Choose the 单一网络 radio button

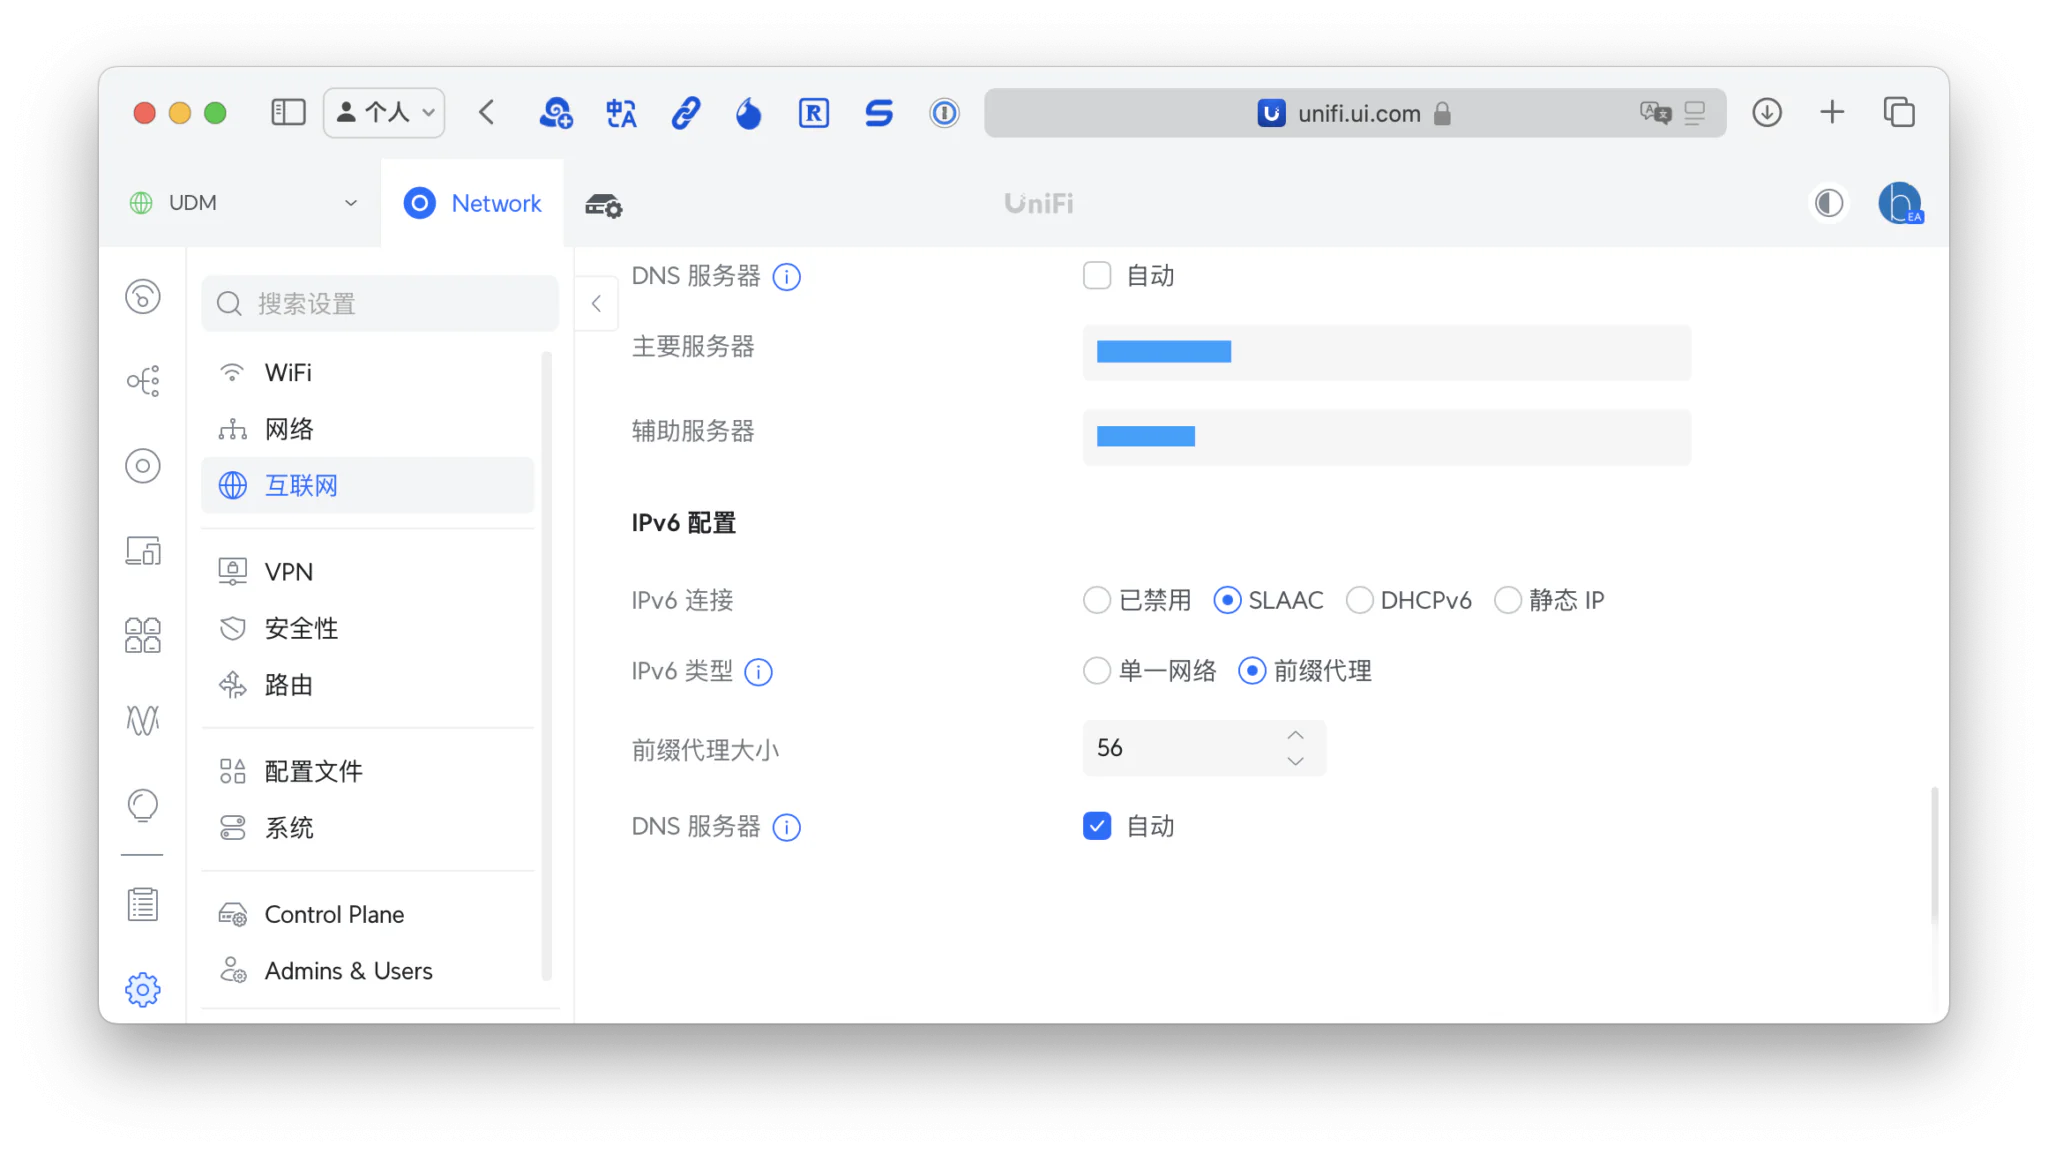[x=1097, y=670]
